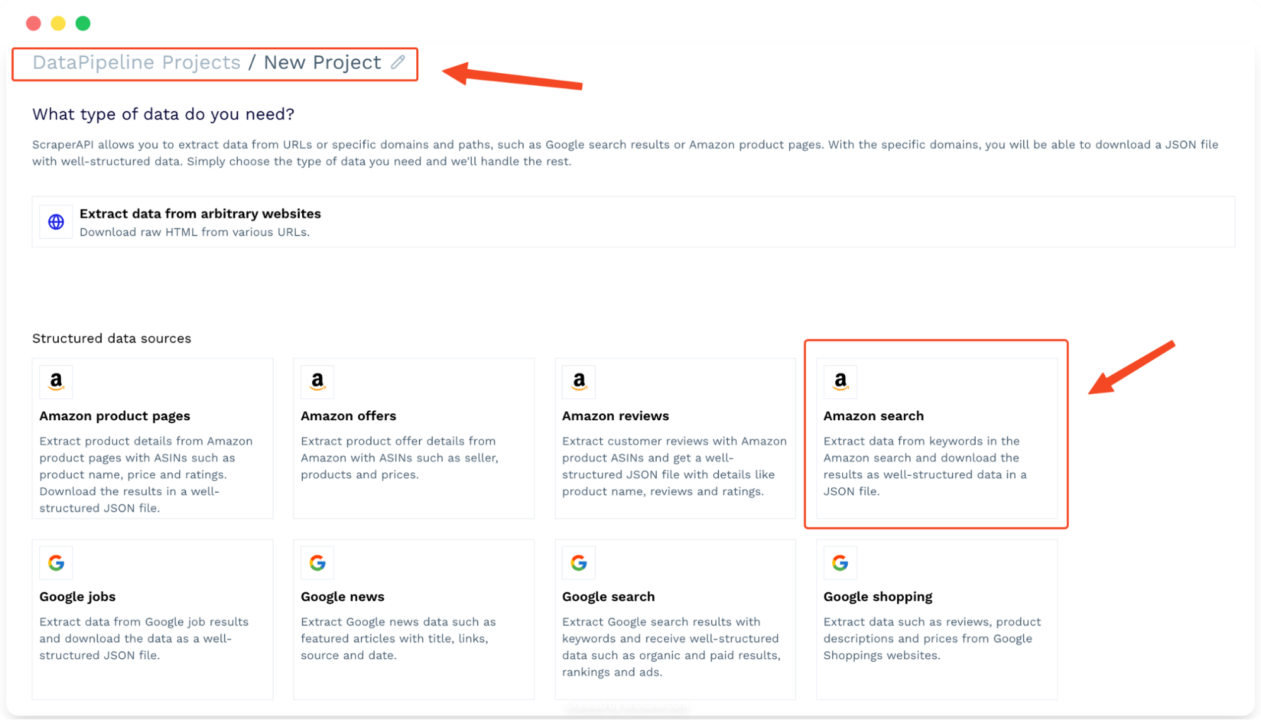The width and height of the screenshot is (1261, 720).
Task: Maximize the window with green button
Action: (83, 23)
